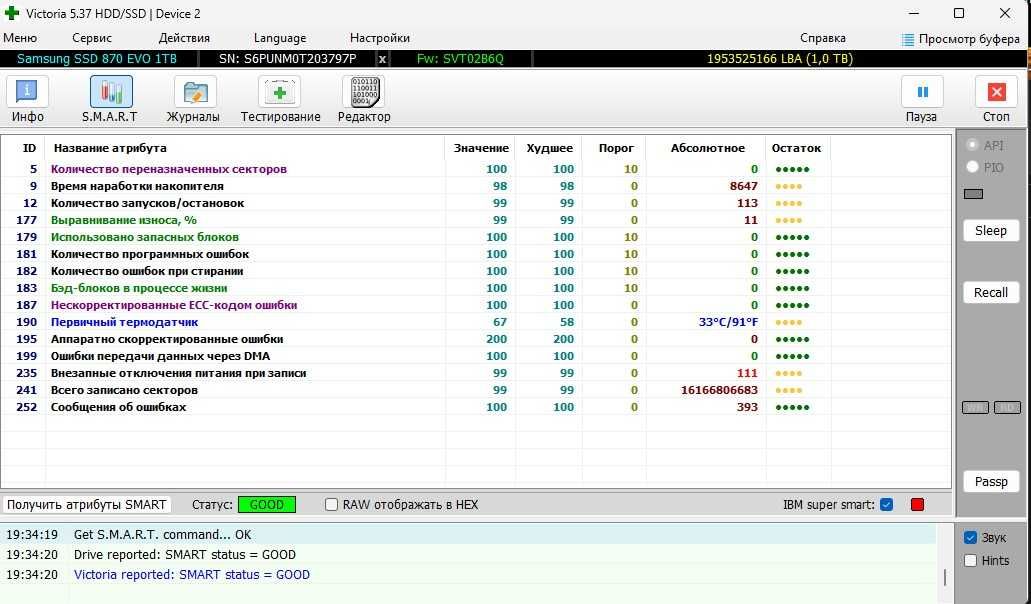Click the x next to serial number
Image resolution: width=1031 pixels, height=604 pixels.
coord(382,59)
